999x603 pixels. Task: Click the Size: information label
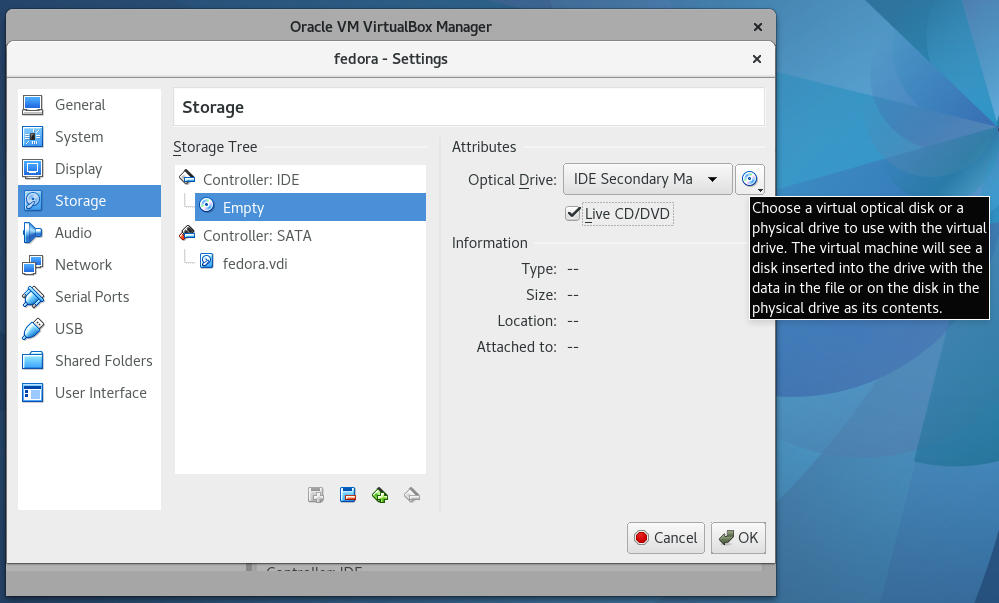pos(542,295)
